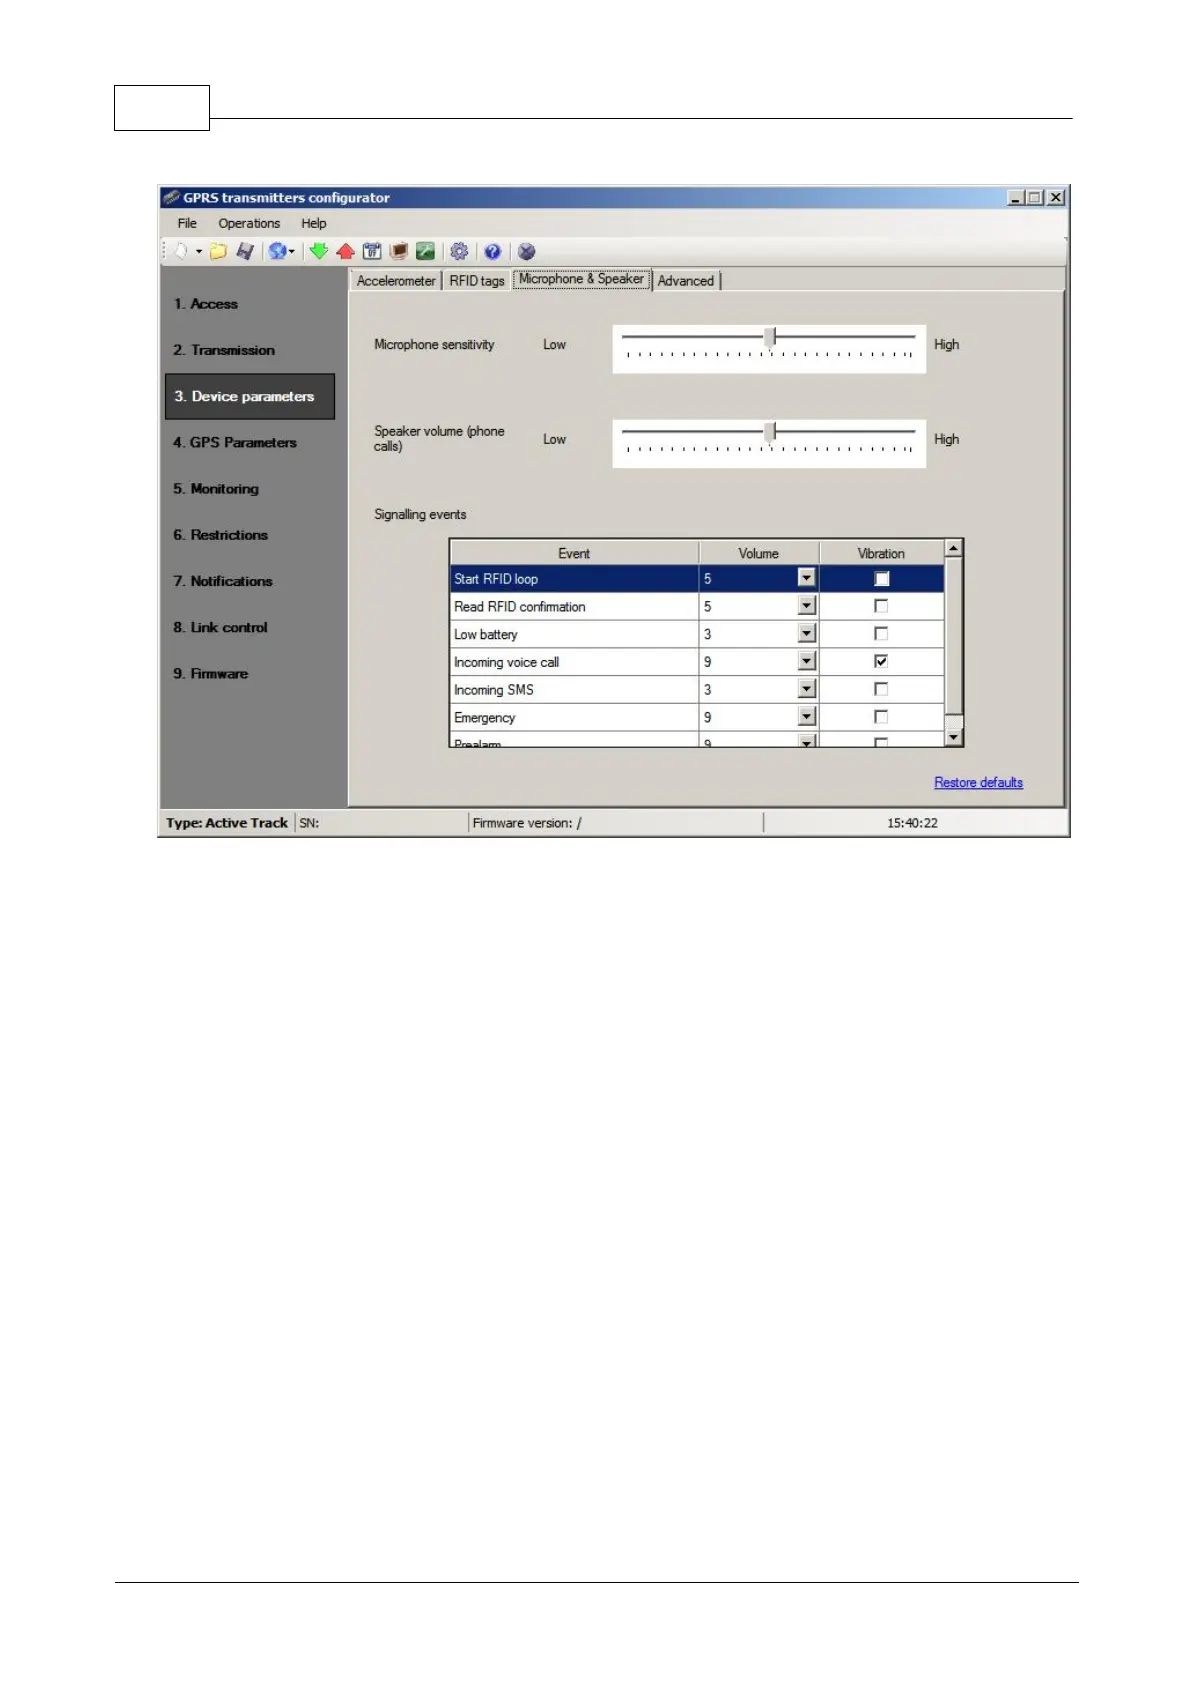Click the red up arrow write icon
Image resolution: width=1190 pixels, height=1684 pixels.
pos(346,251)
